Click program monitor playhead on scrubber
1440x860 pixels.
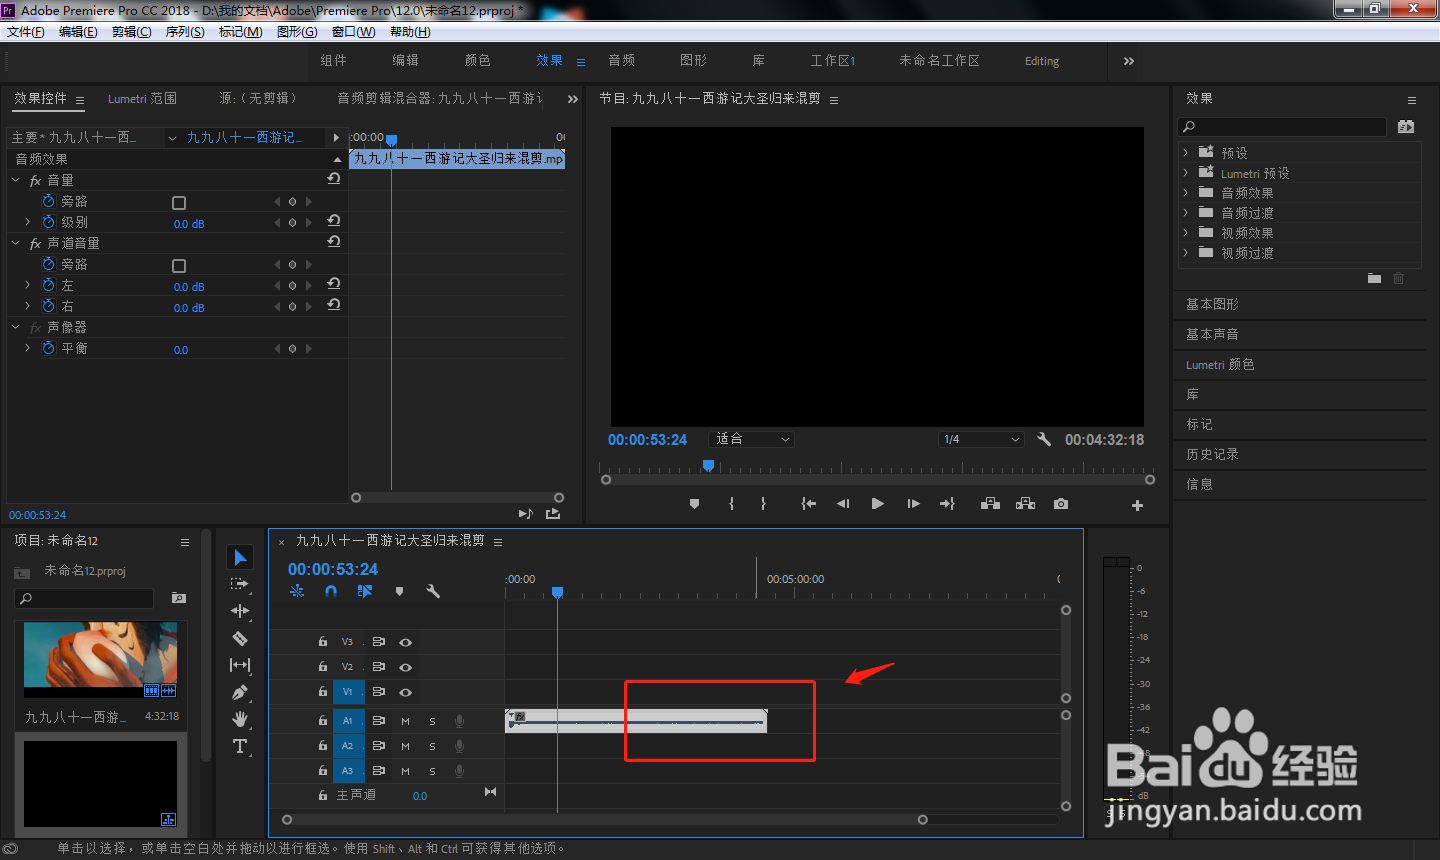[x=708, y=465]
